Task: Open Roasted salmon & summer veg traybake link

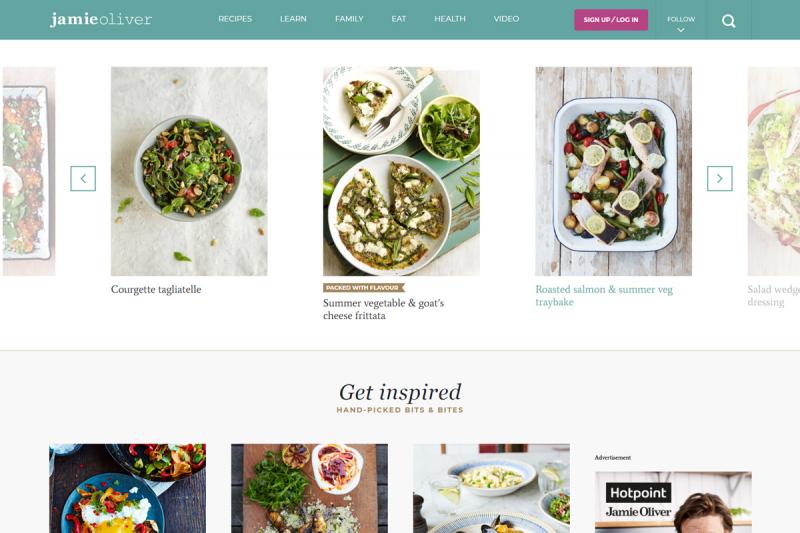Action: tap(604, 296)
